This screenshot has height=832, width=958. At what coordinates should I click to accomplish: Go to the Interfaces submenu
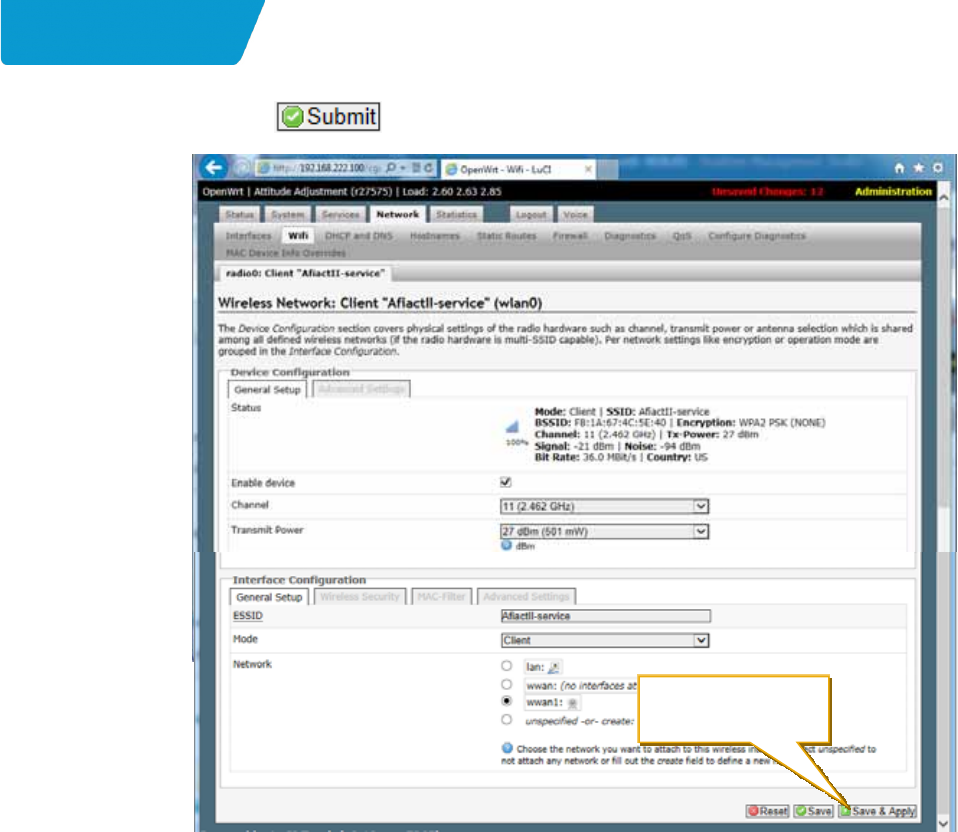tap(248, 236)
